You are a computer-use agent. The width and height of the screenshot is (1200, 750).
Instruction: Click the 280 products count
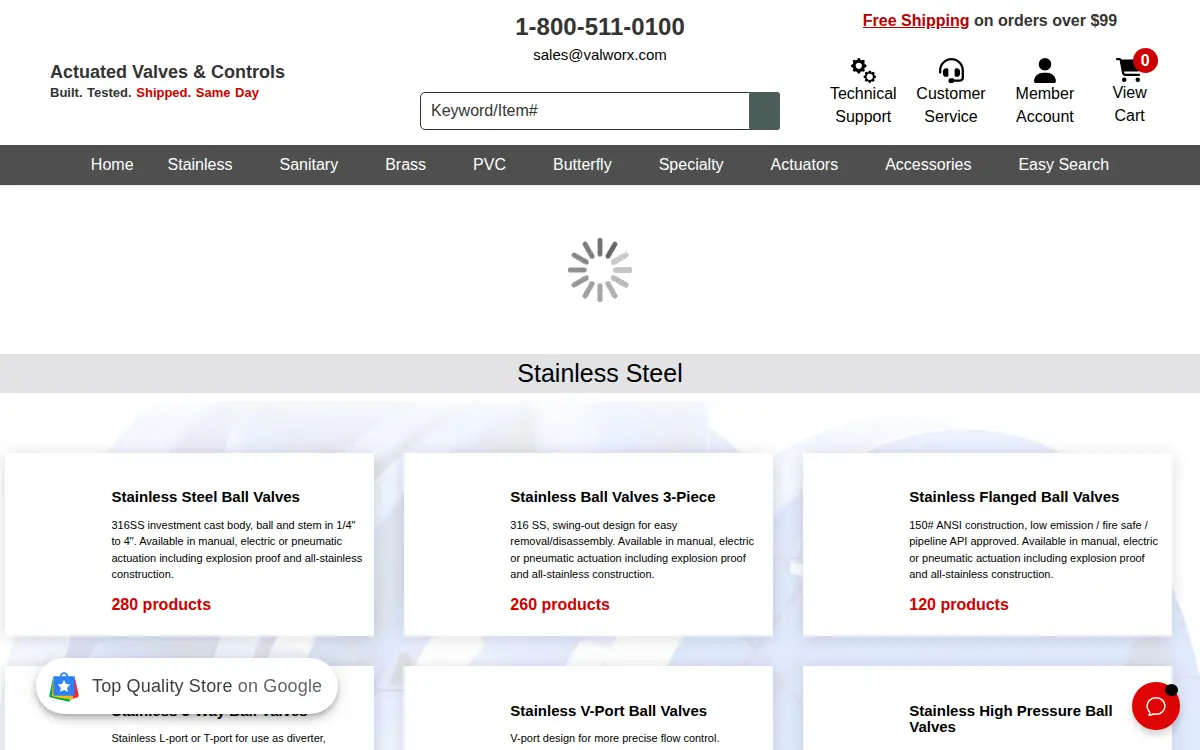[x=161, y=605]
